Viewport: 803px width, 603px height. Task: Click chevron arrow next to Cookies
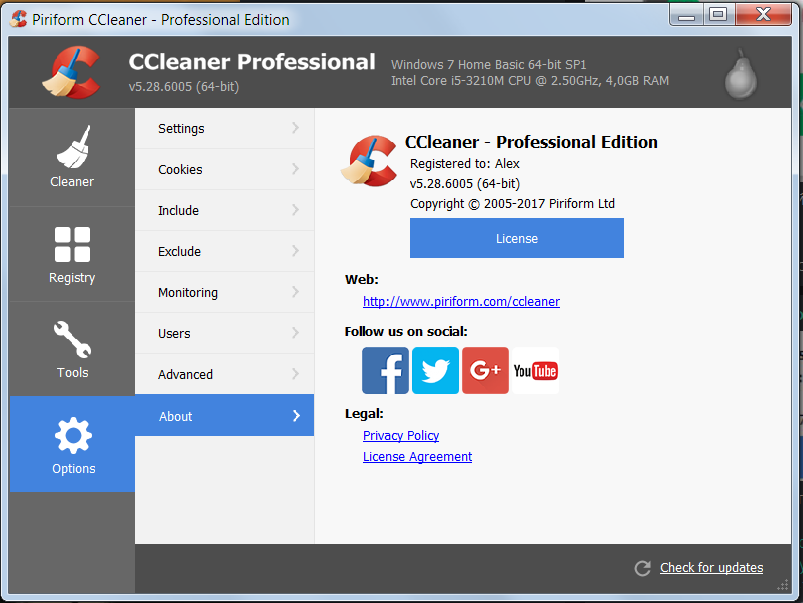click(295, 169)
